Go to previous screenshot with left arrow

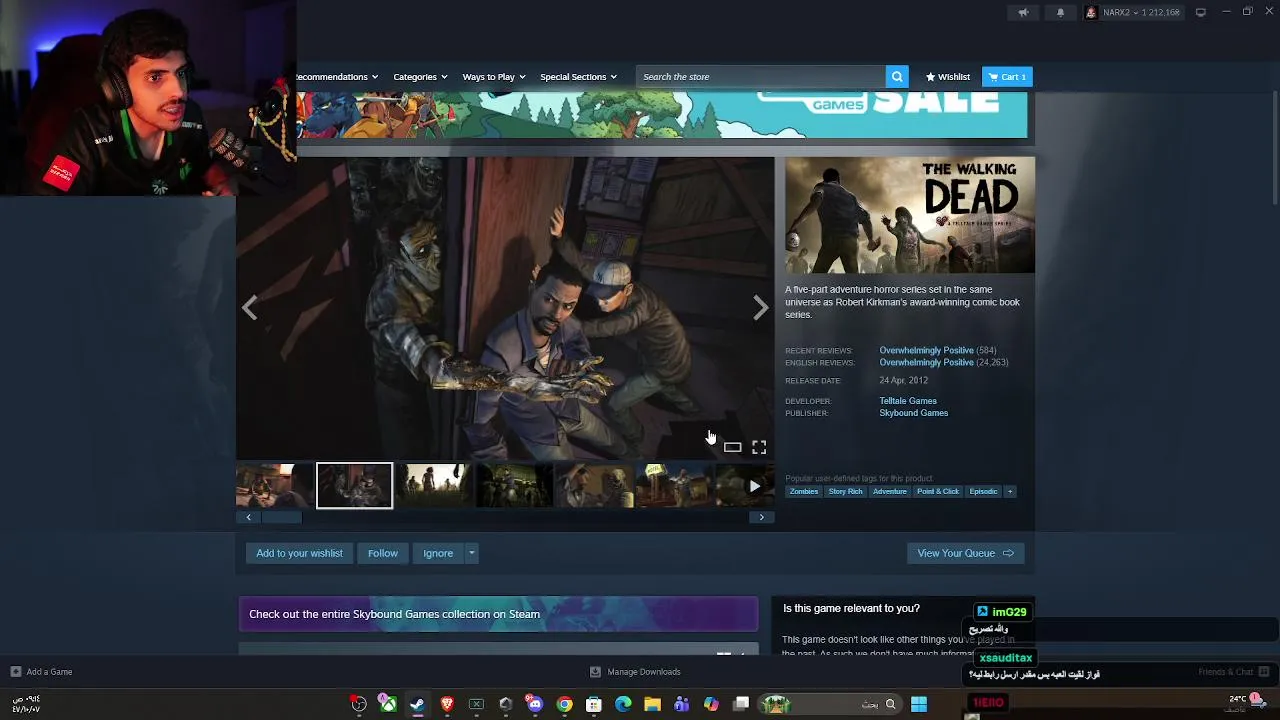pos(250,308)
